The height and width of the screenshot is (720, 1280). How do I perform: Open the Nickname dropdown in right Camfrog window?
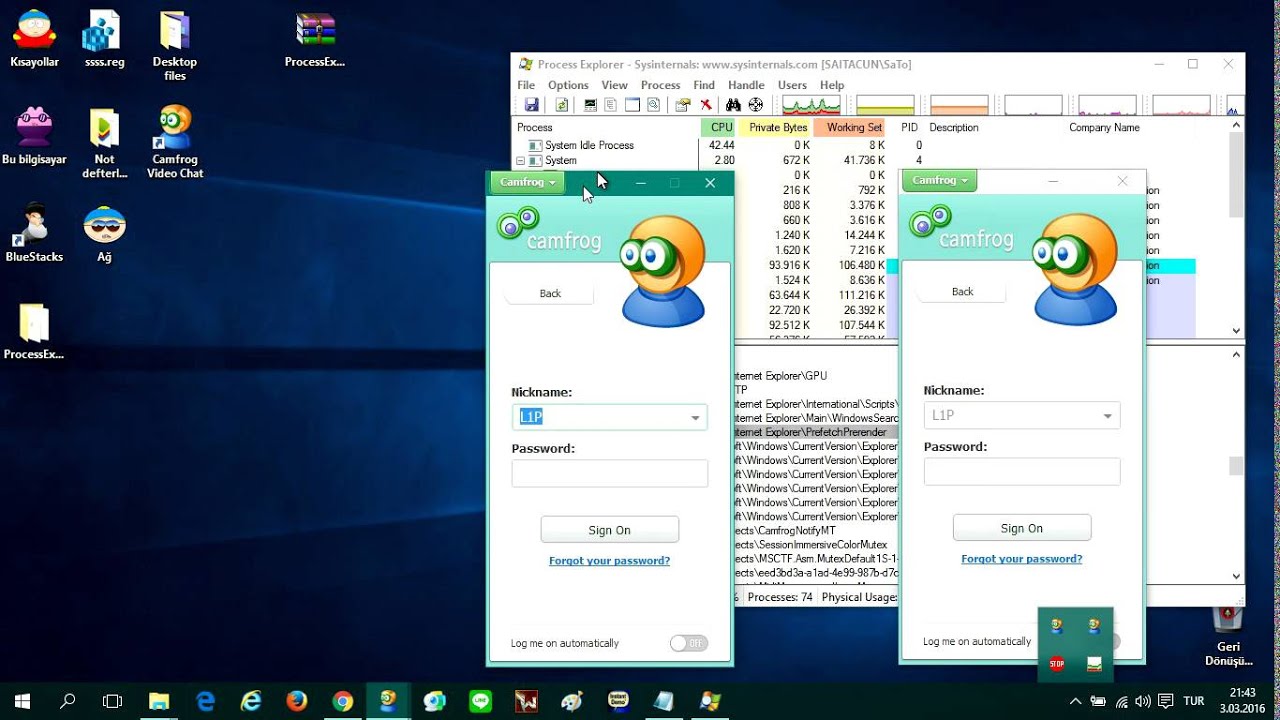[1107, 416]
